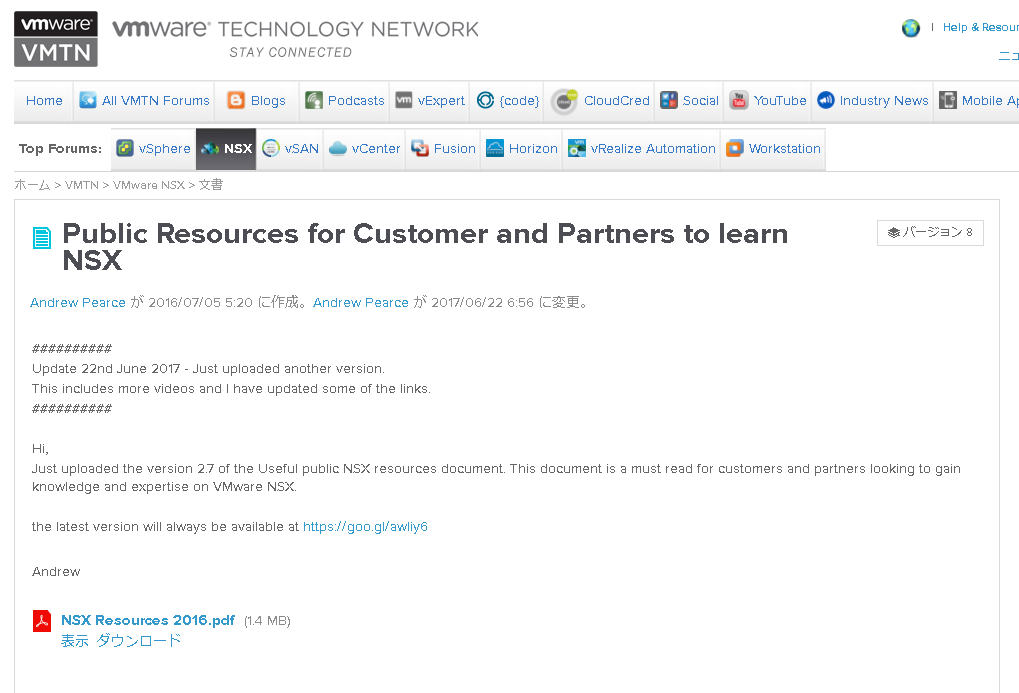Screen dimensions: 1019x693
Task: Click the red PDF attachment icon
Action: [42, 621]
